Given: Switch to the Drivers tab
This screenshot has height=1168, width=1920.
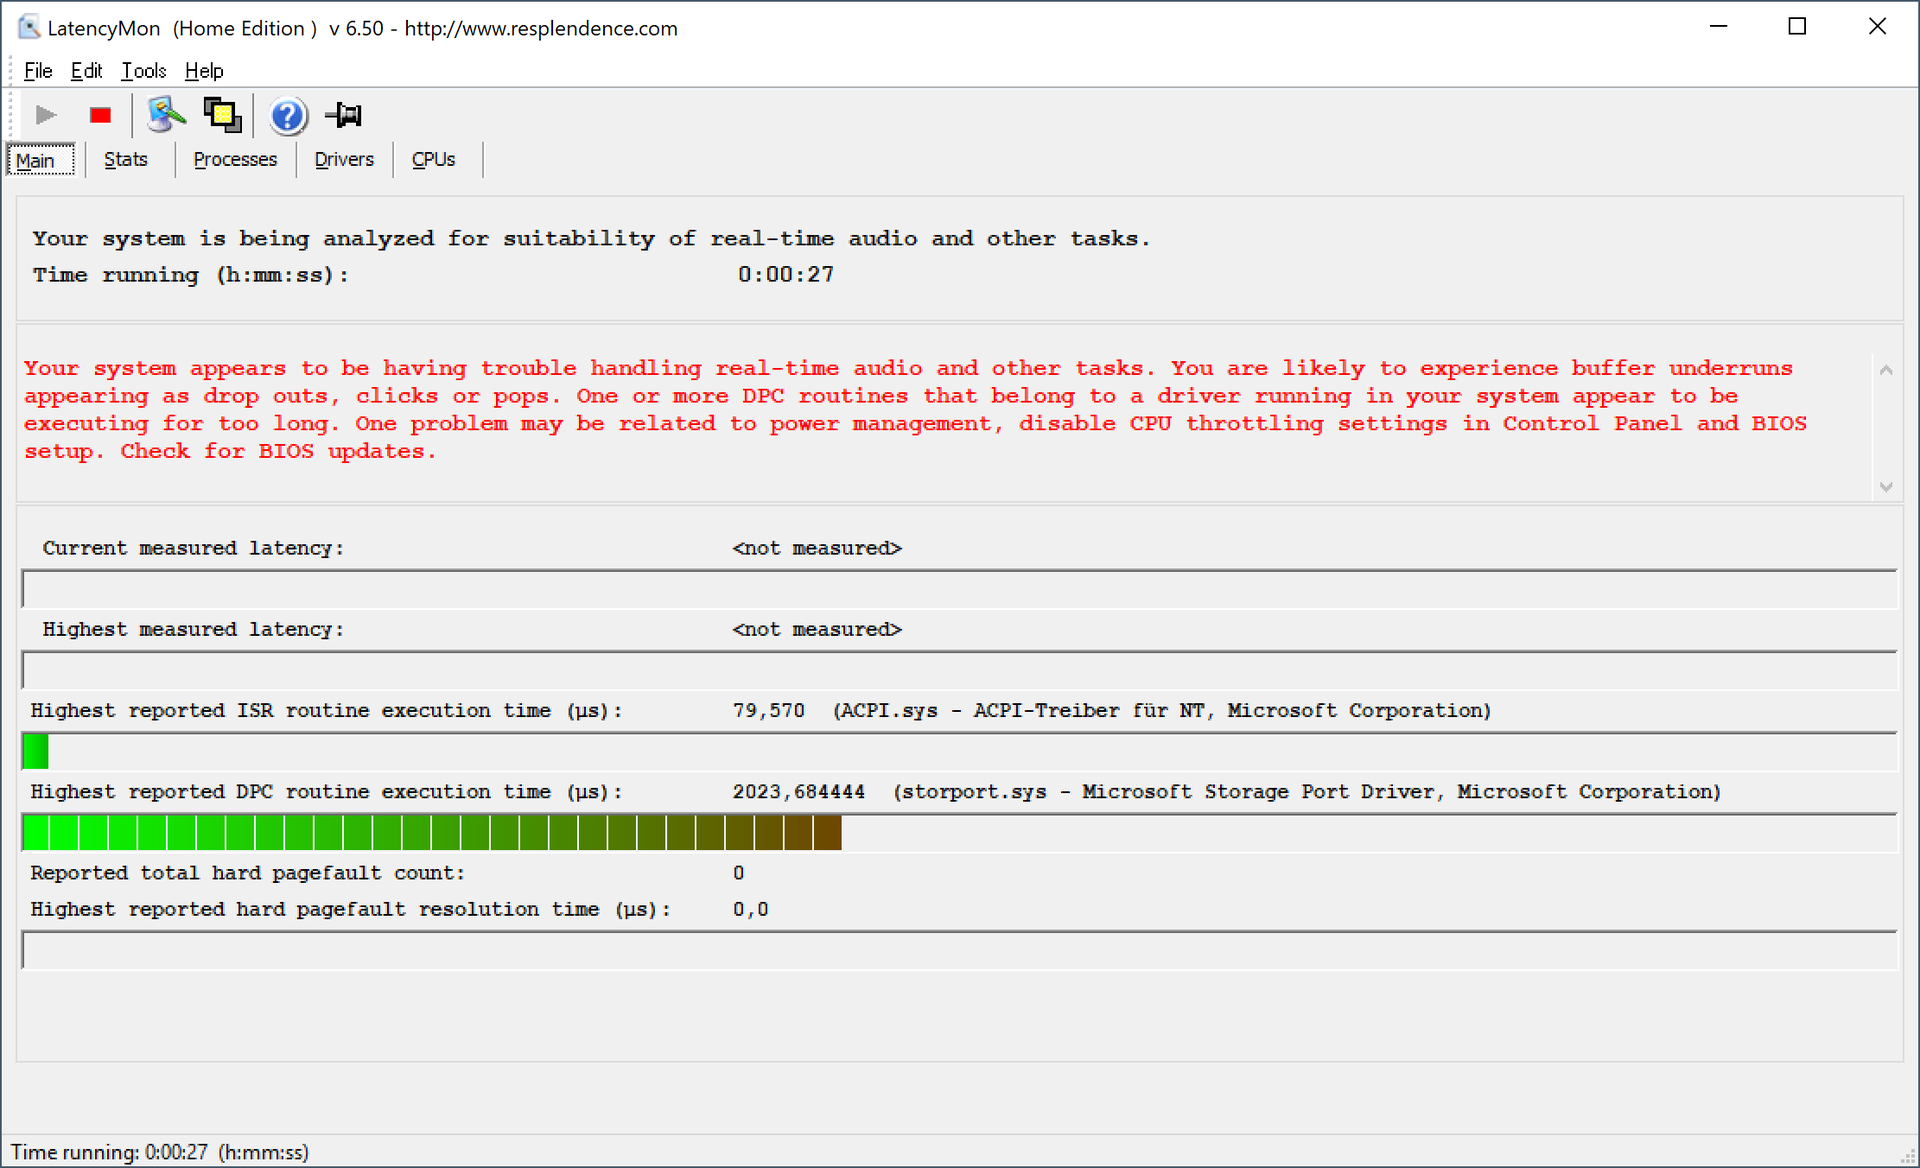Looking at the screenshot, I should pyautogui.click(x=344, y=160).
